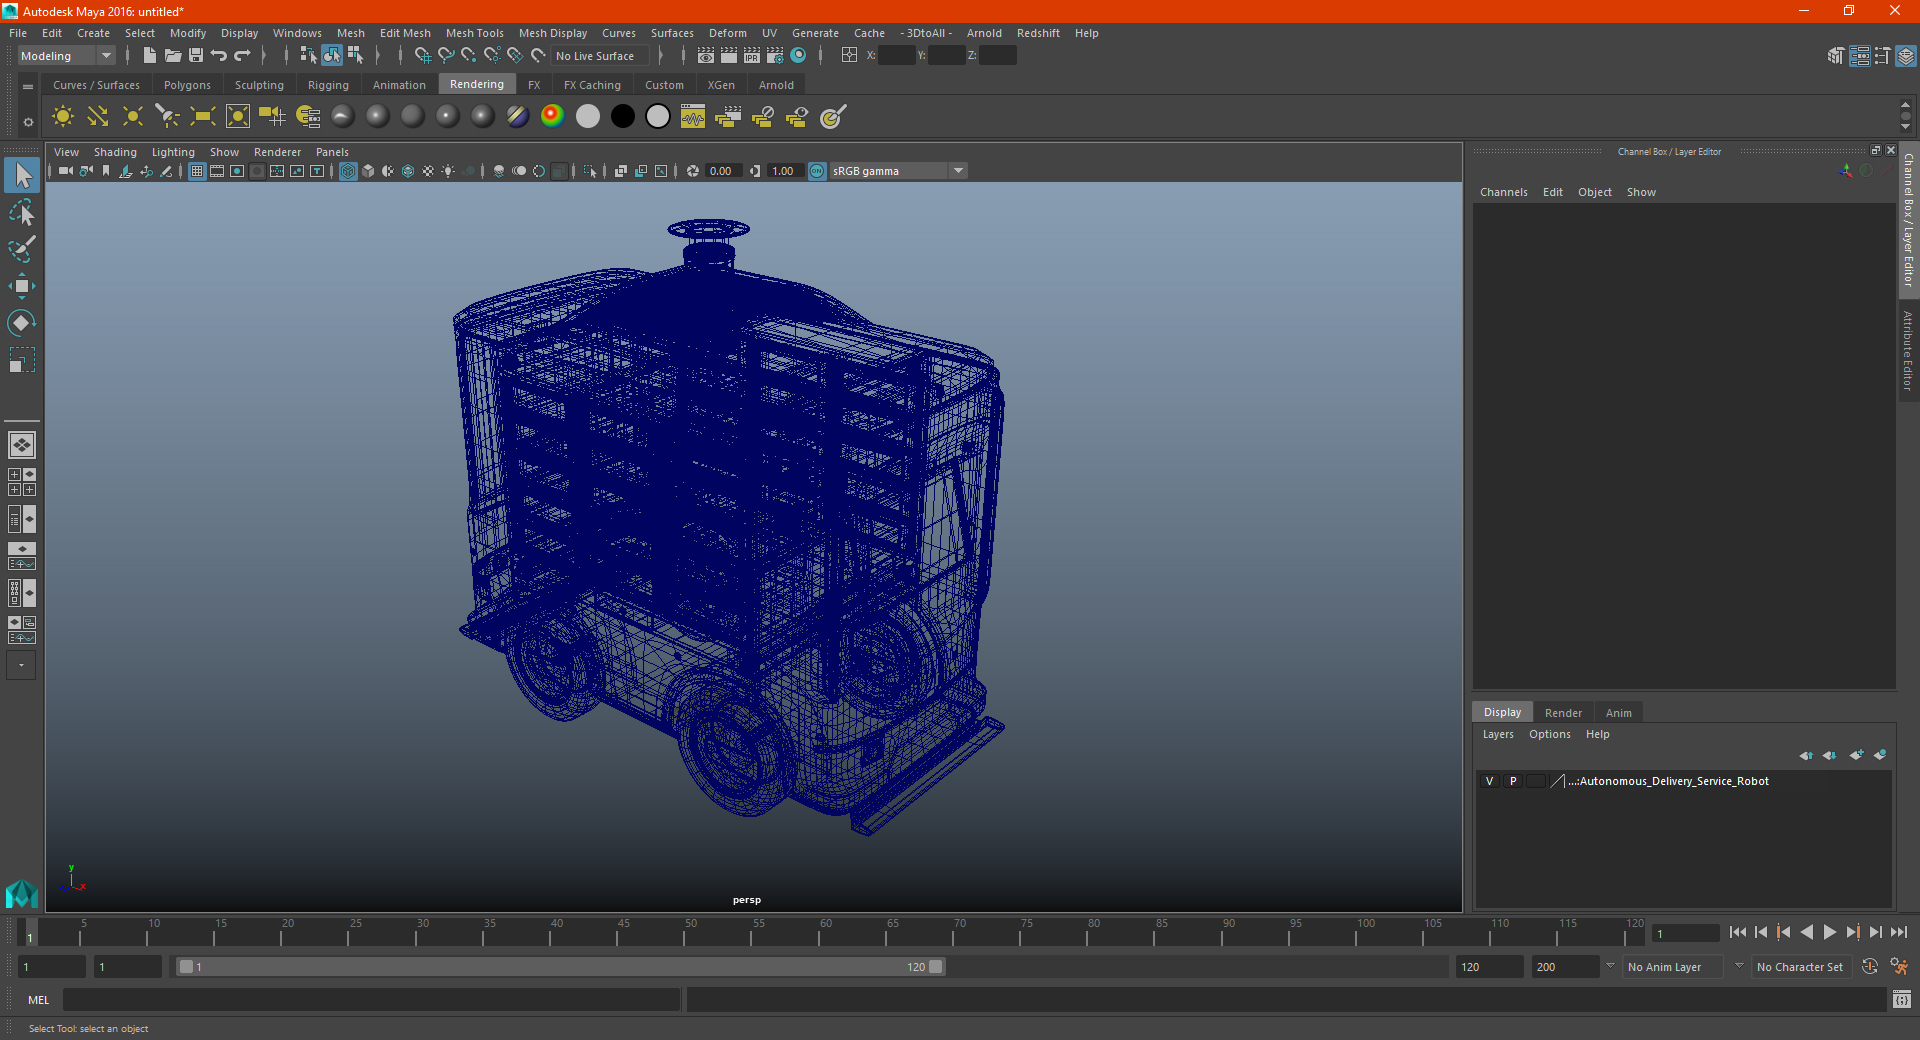
Task: Create a new scene
Action: pyautogui.click(x=149, y=56)
